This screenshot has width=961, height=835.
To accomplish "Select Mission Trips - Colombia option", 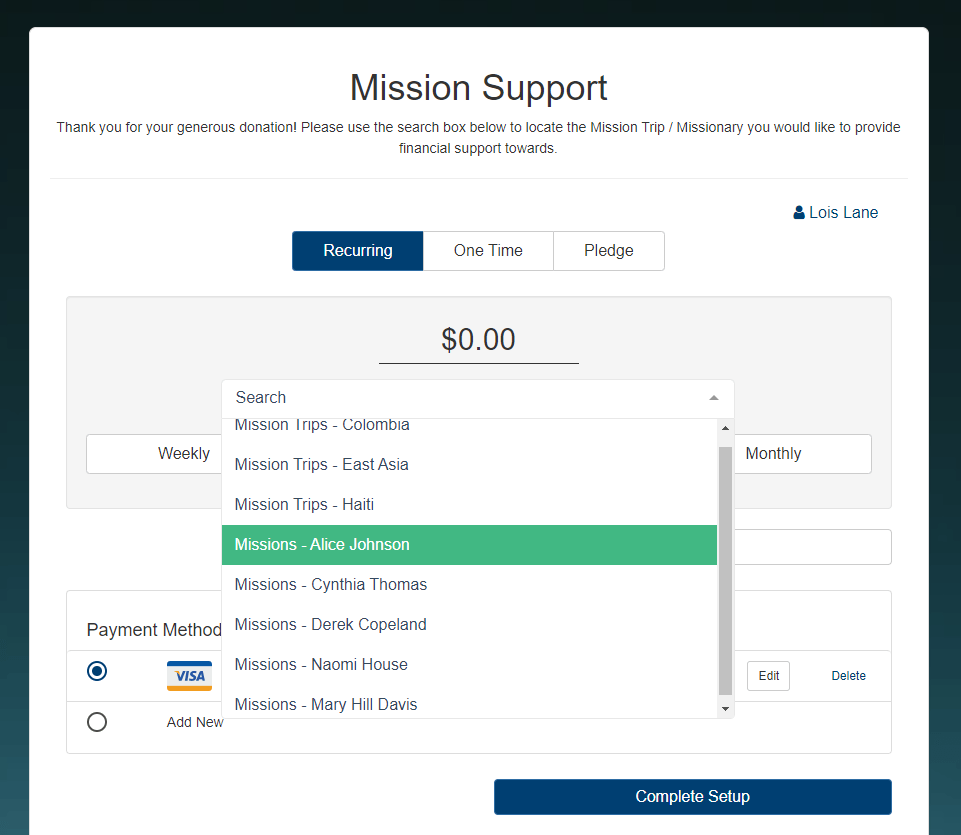I will 469,425.
